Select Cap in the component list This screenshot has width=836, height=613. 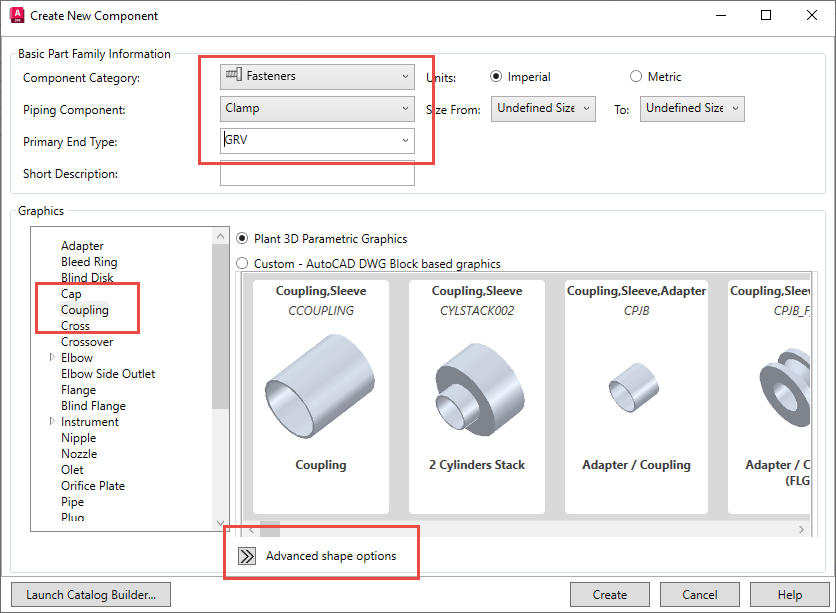[x=71, y=293]
